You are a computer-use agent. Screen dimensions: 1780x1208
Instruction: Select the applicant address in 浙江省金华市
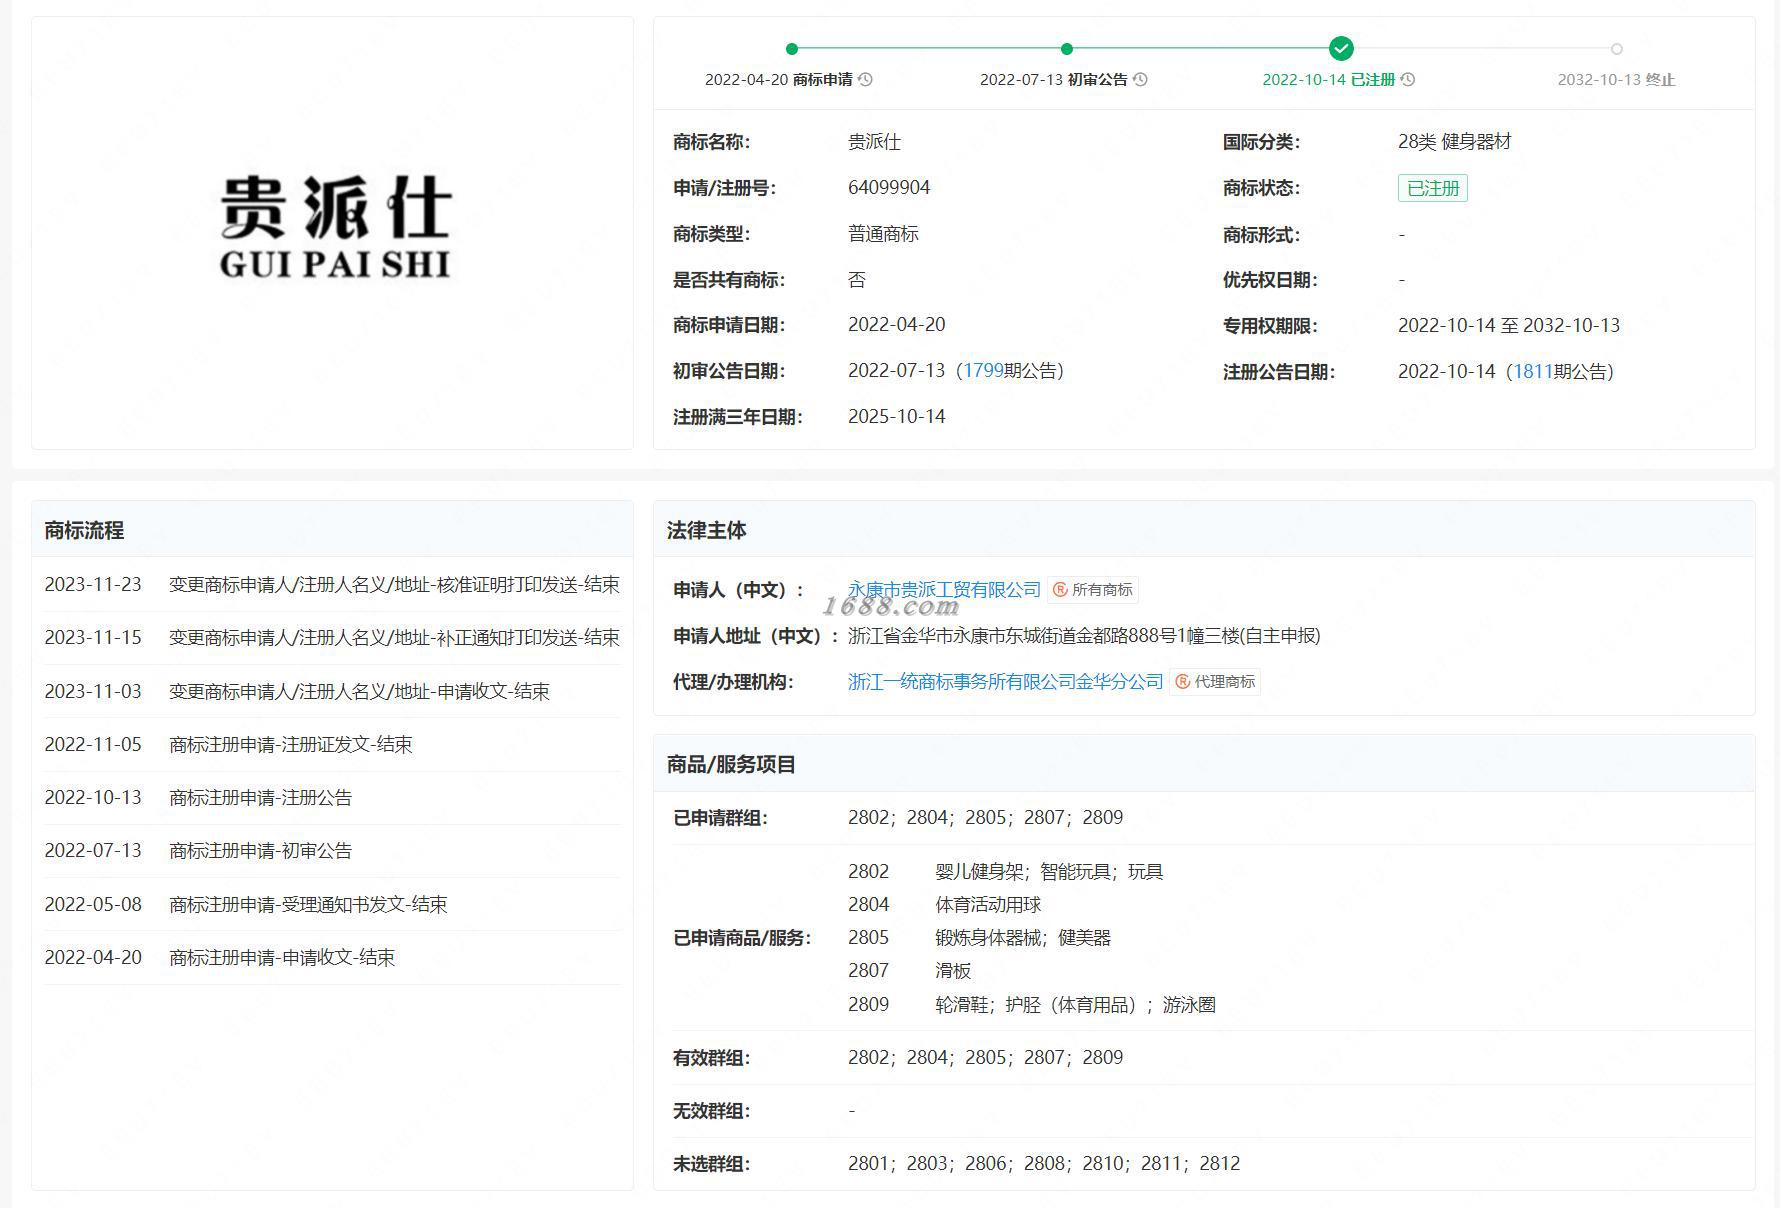1084,636
